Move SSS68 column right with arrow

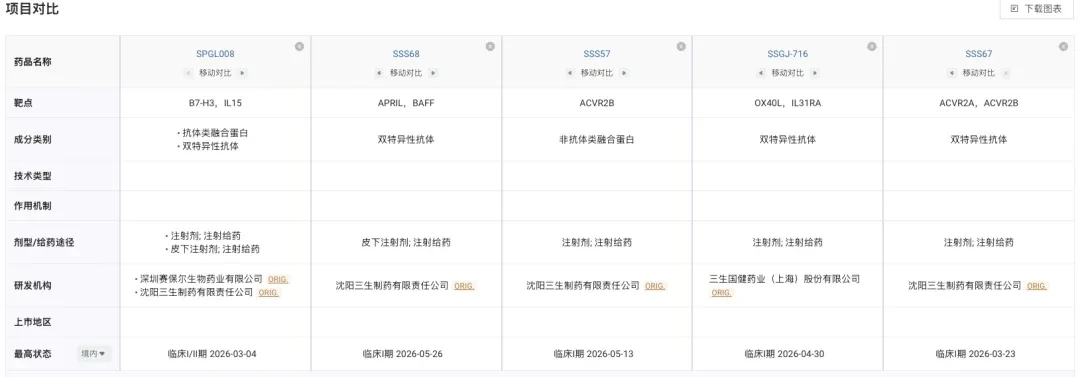pyautogui.click(x=433, y=72)
